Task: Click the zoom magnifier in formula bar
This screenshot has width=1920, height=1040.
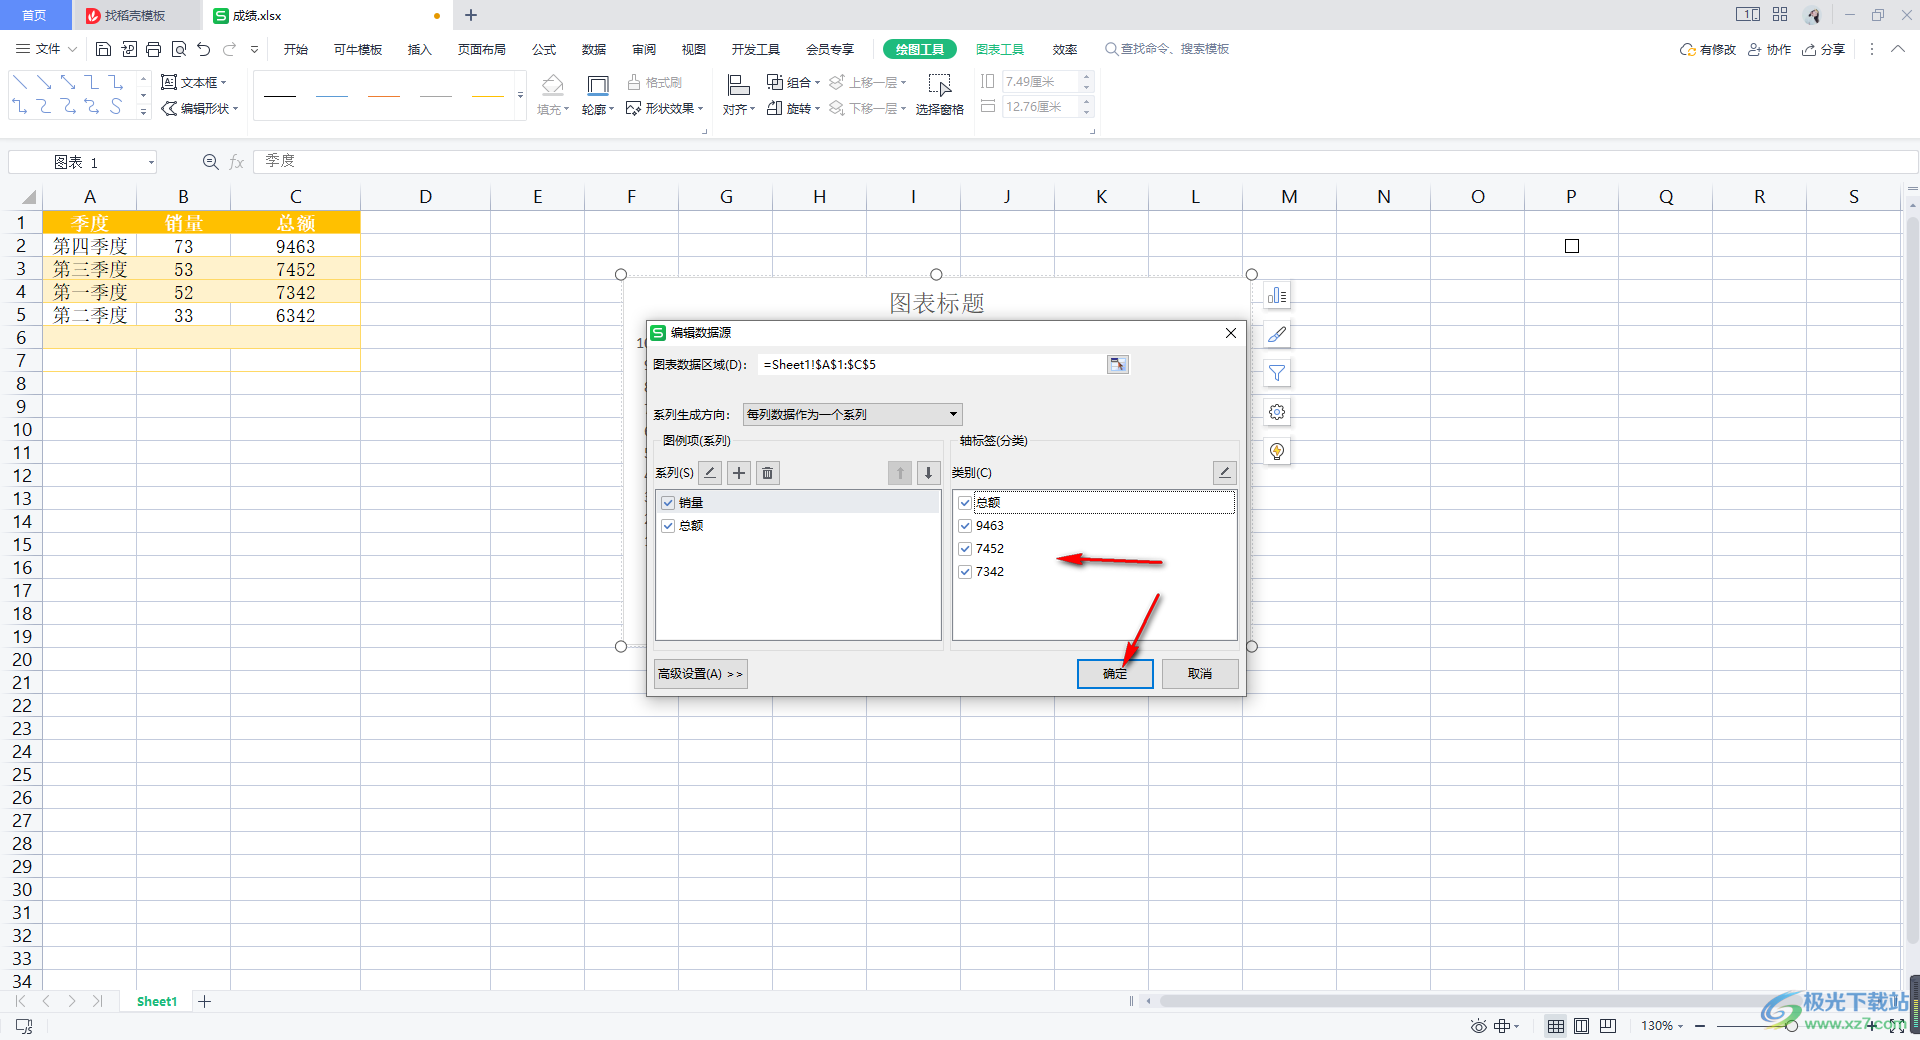Action: (210, 162)
